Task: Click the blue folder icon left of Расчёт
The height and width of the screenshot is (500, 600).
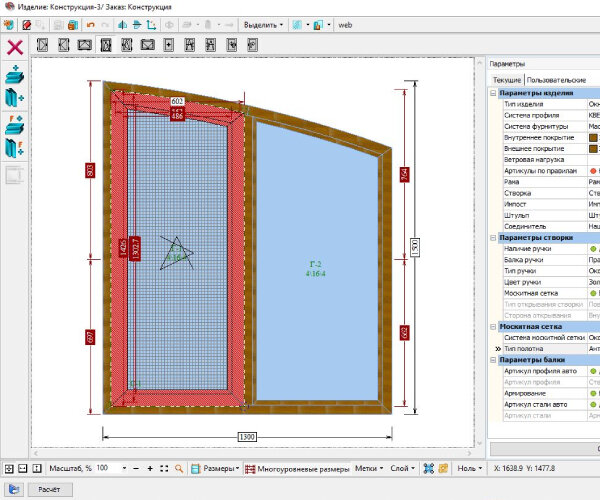Action: tap(14, 489)
